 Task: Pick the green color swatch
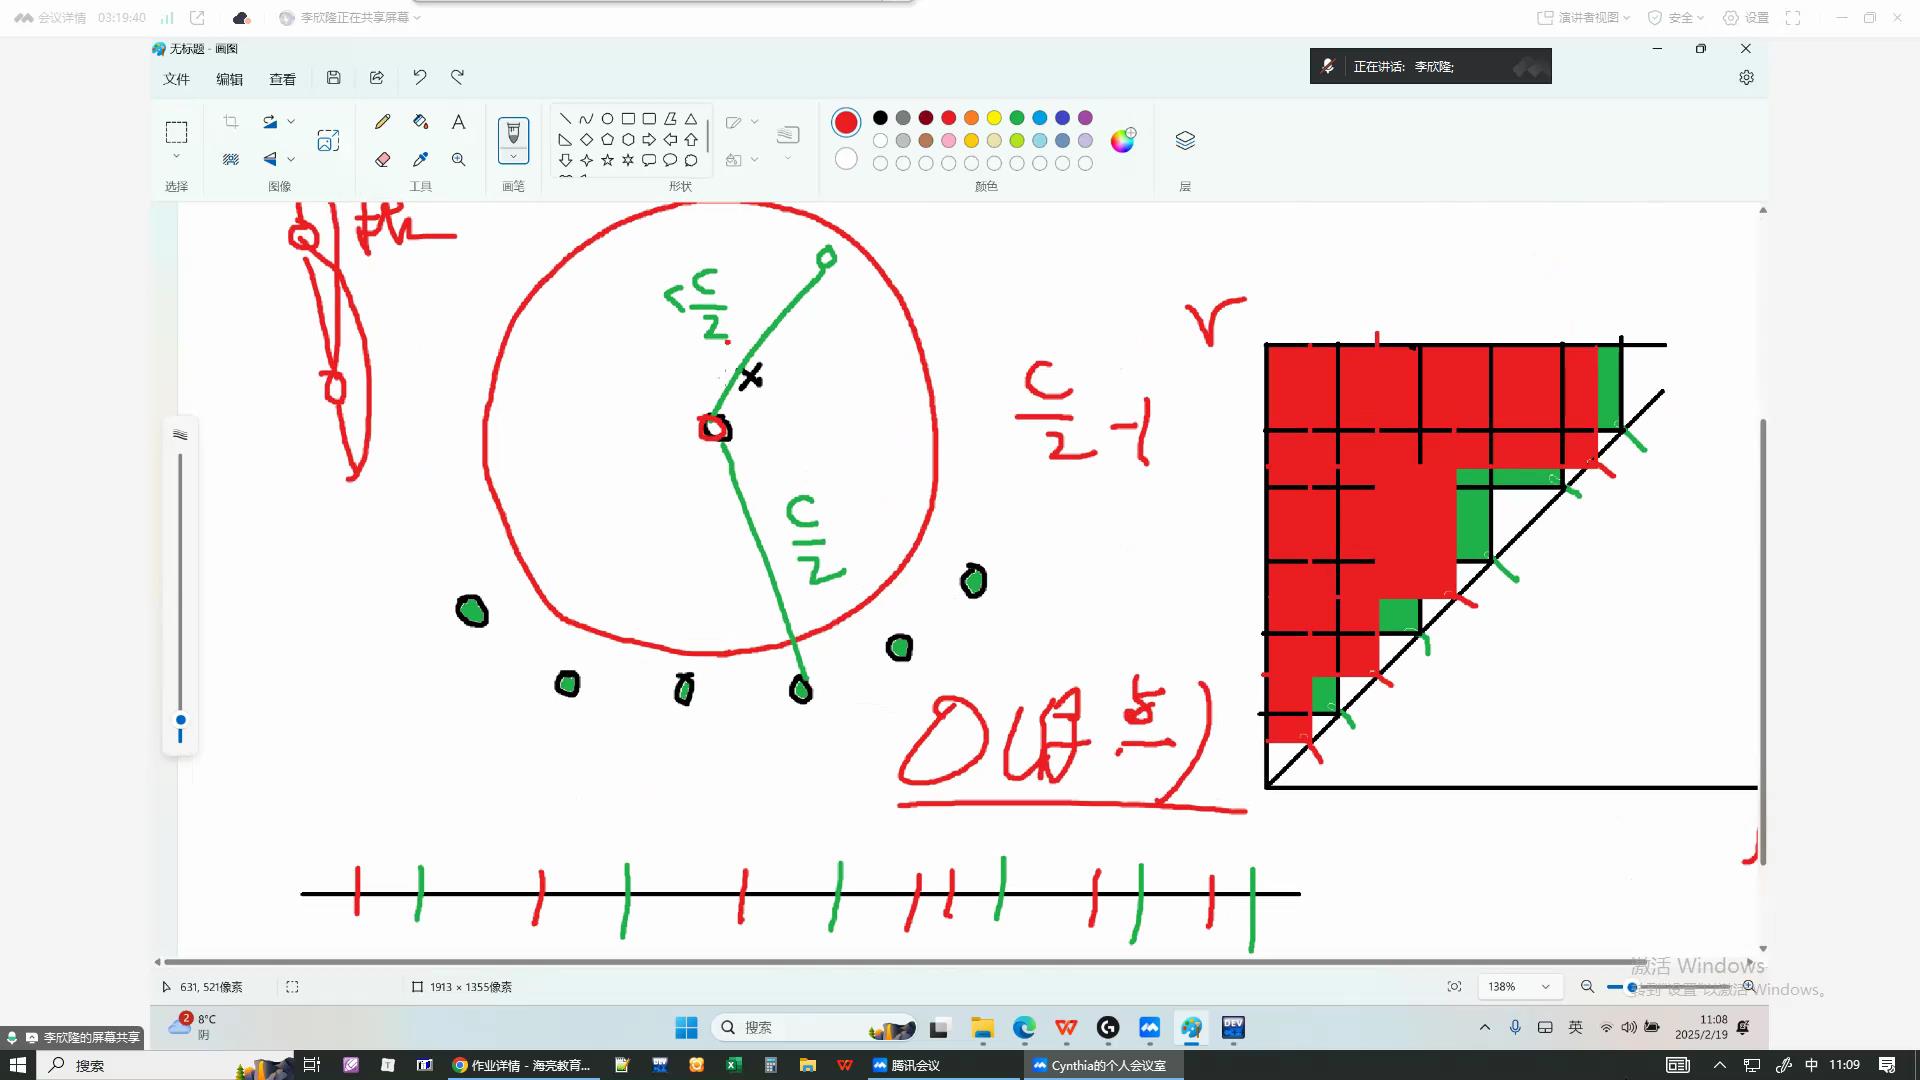1017,118
